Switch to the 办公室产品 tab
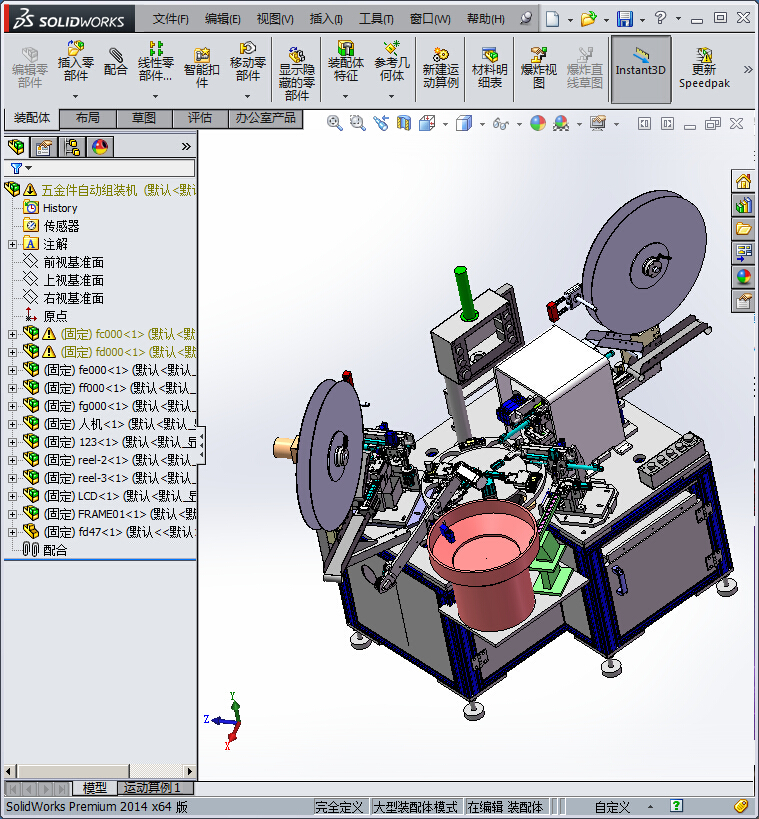The height and width of the screenshot is (819, 759). (x=265, y=118)
